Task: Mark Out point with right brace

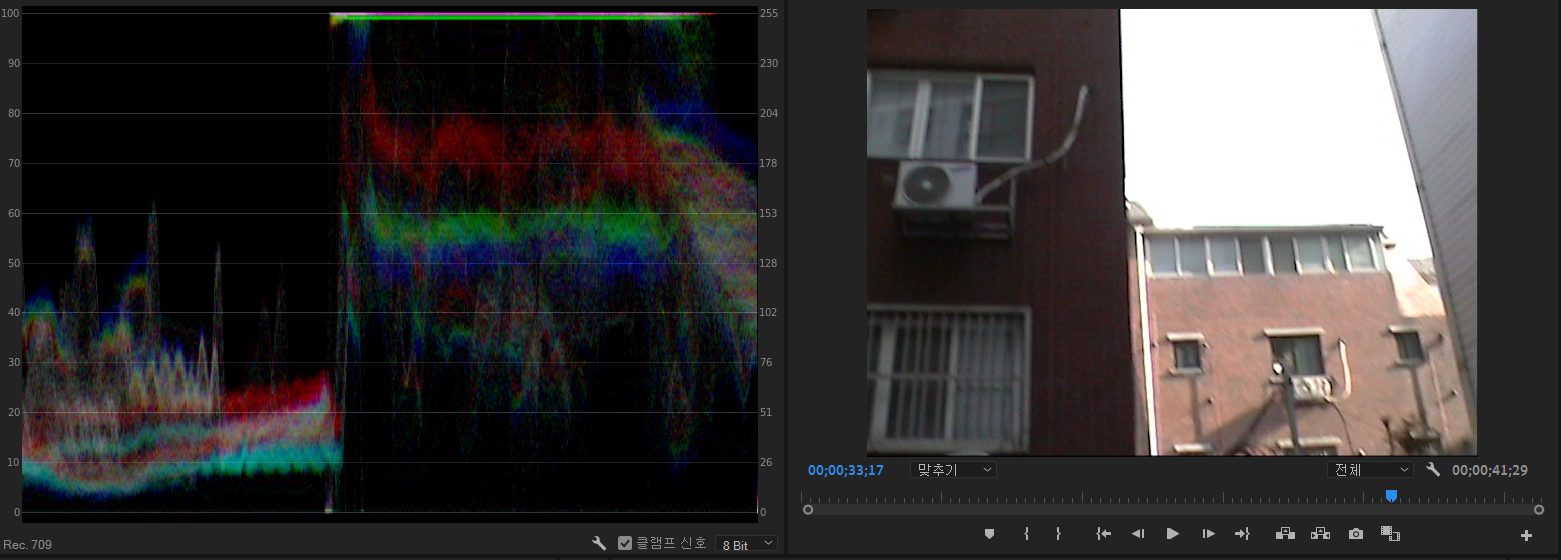Action: [x=1058, y=534]
